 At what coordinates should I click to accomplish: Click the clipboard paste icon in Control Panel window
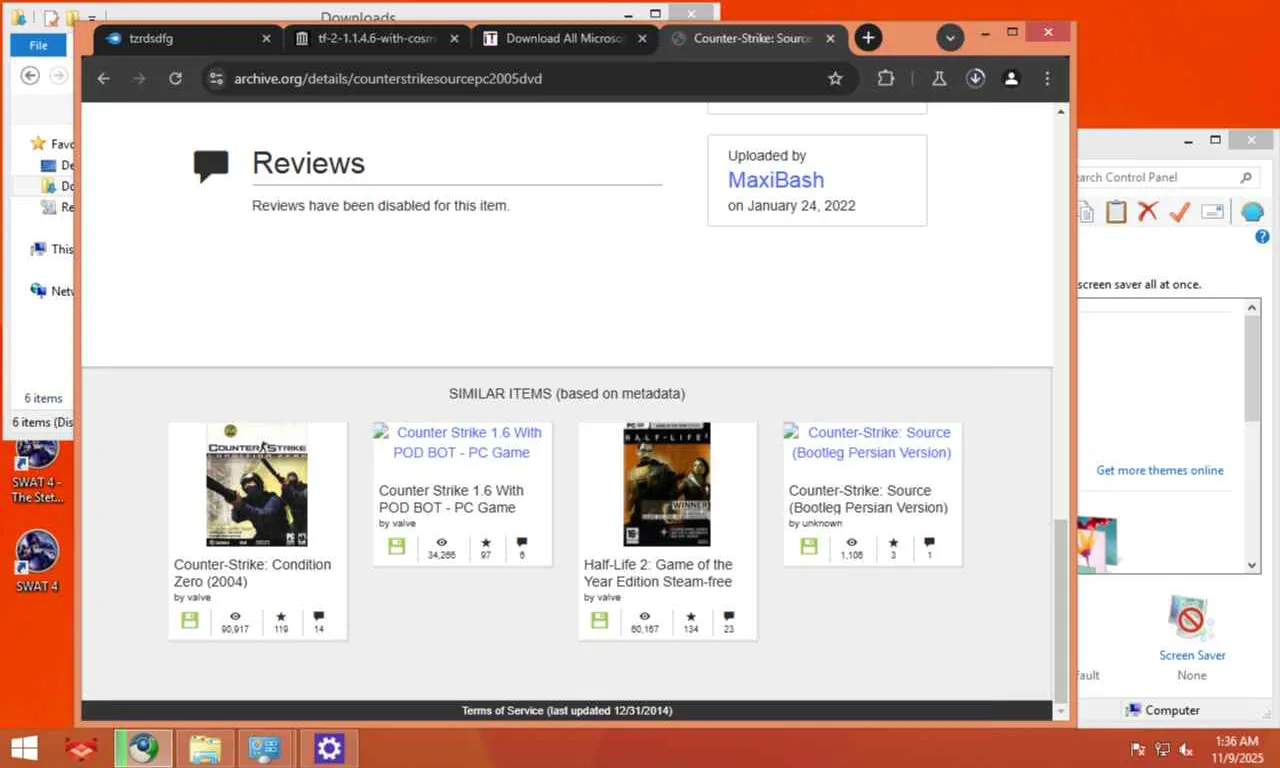click(x=1116, y=211)
